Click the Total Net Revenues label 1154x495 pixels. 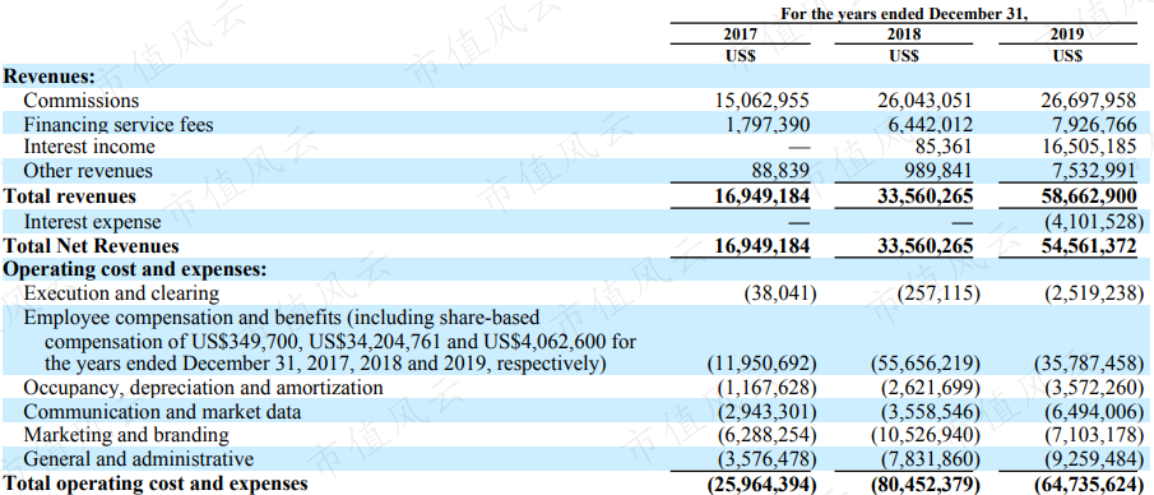[91, 245]
